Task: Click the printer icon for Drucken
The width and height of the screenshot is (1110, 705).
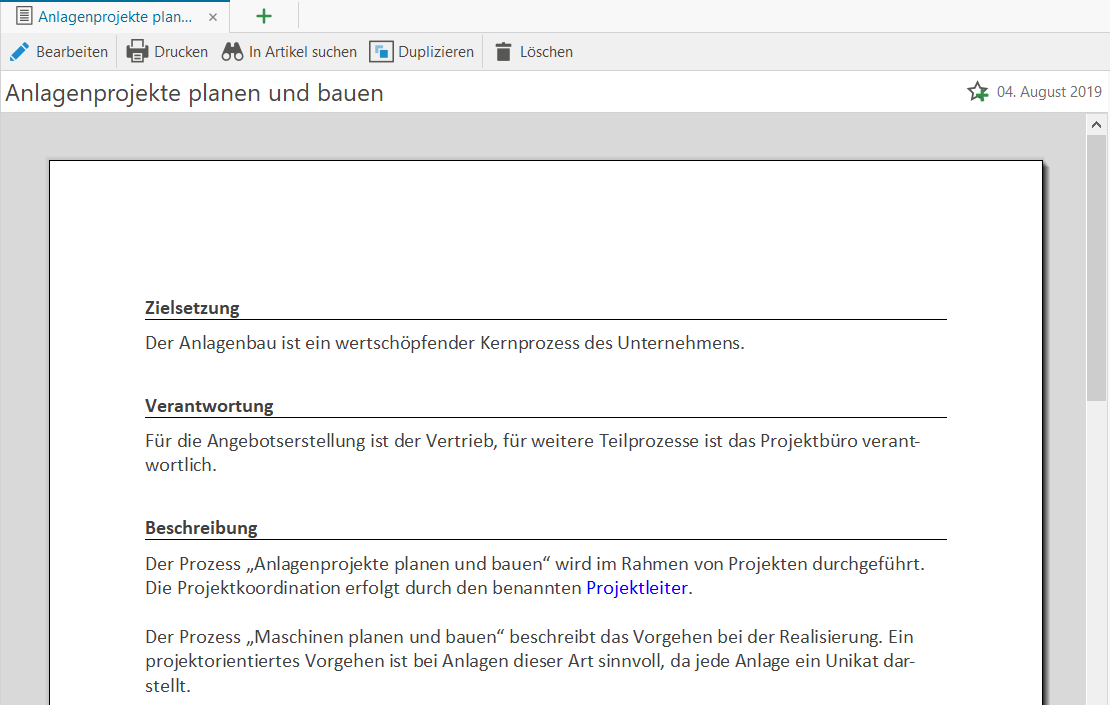Action: pos(137,52)
